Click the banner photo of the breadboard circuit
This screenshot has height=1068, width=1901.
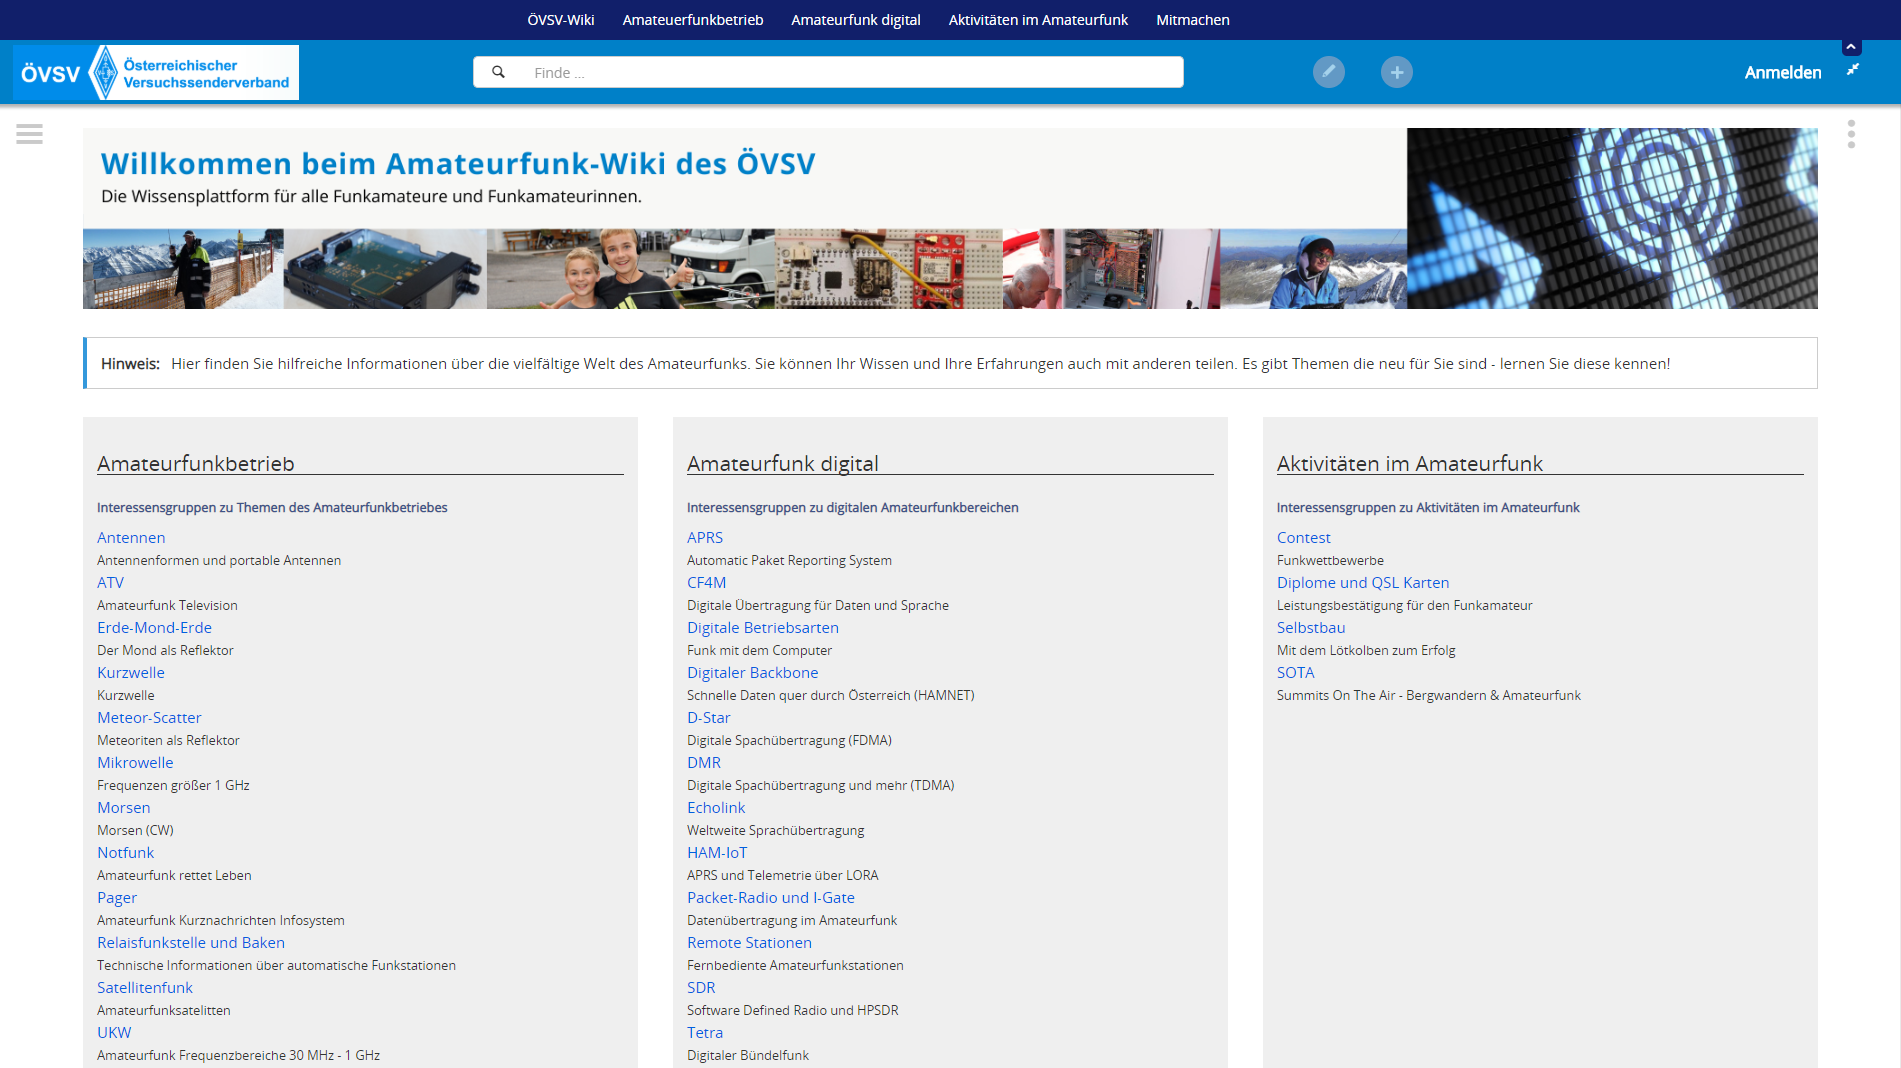888,269
